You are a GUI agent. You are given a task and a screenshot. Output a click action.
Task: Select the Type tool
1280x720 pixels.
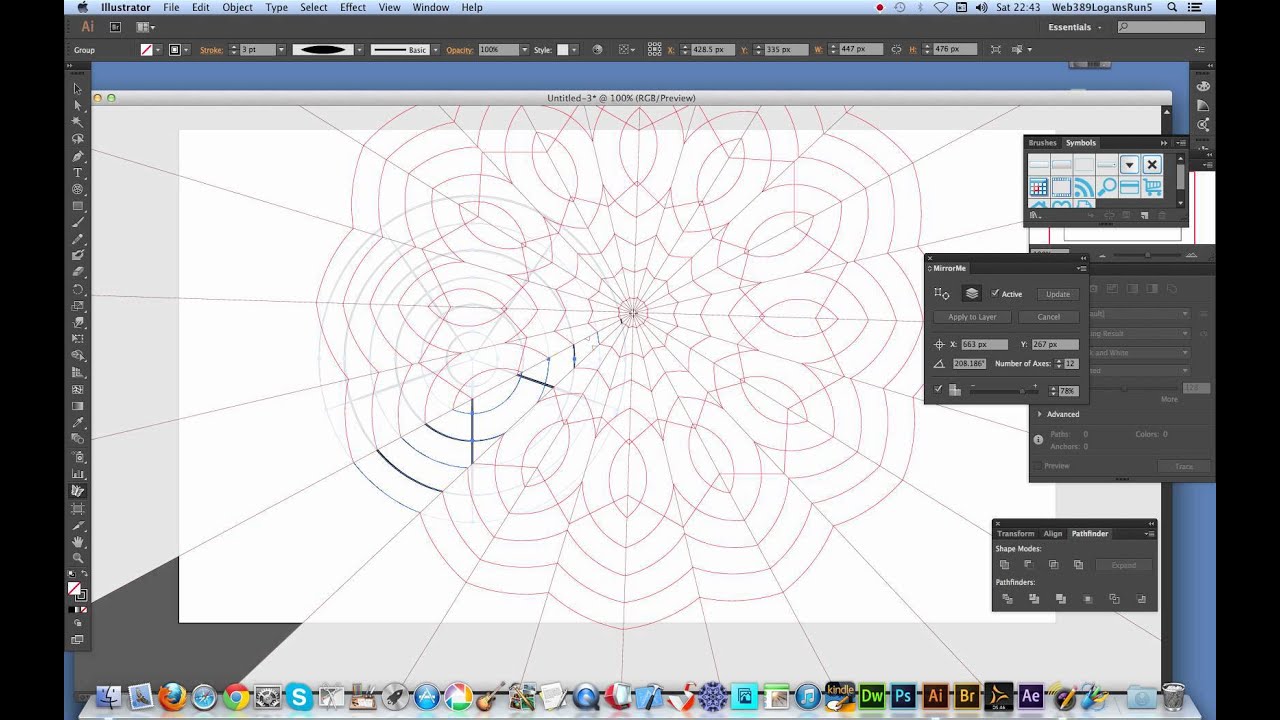tap(77, 173)
